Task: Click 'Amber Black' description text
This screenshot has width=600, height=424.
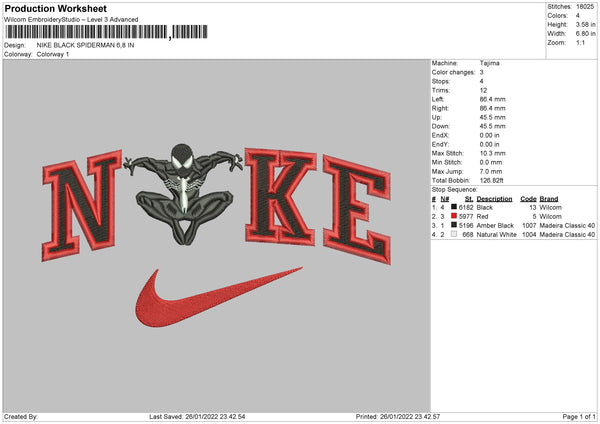Action: 495,225
